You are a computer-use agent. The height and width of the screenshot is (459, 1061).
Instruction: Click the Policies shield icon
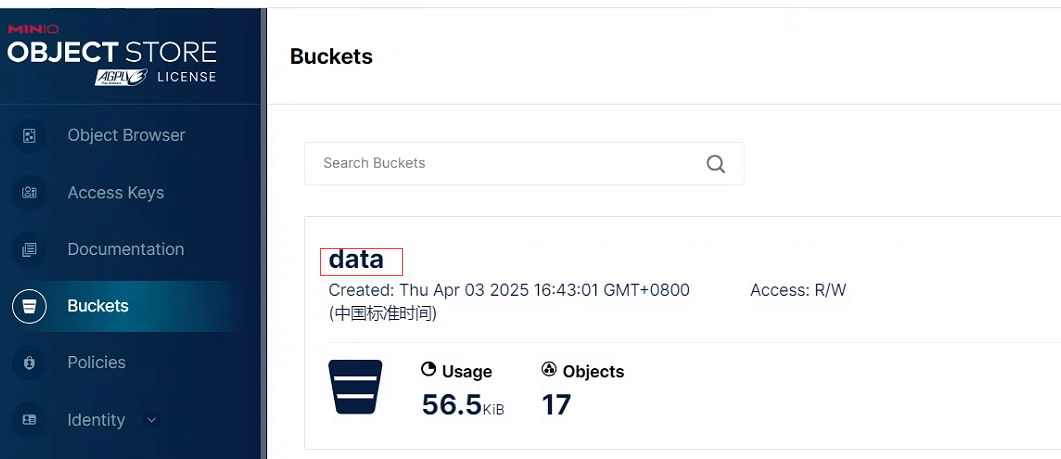click(29, 363)
